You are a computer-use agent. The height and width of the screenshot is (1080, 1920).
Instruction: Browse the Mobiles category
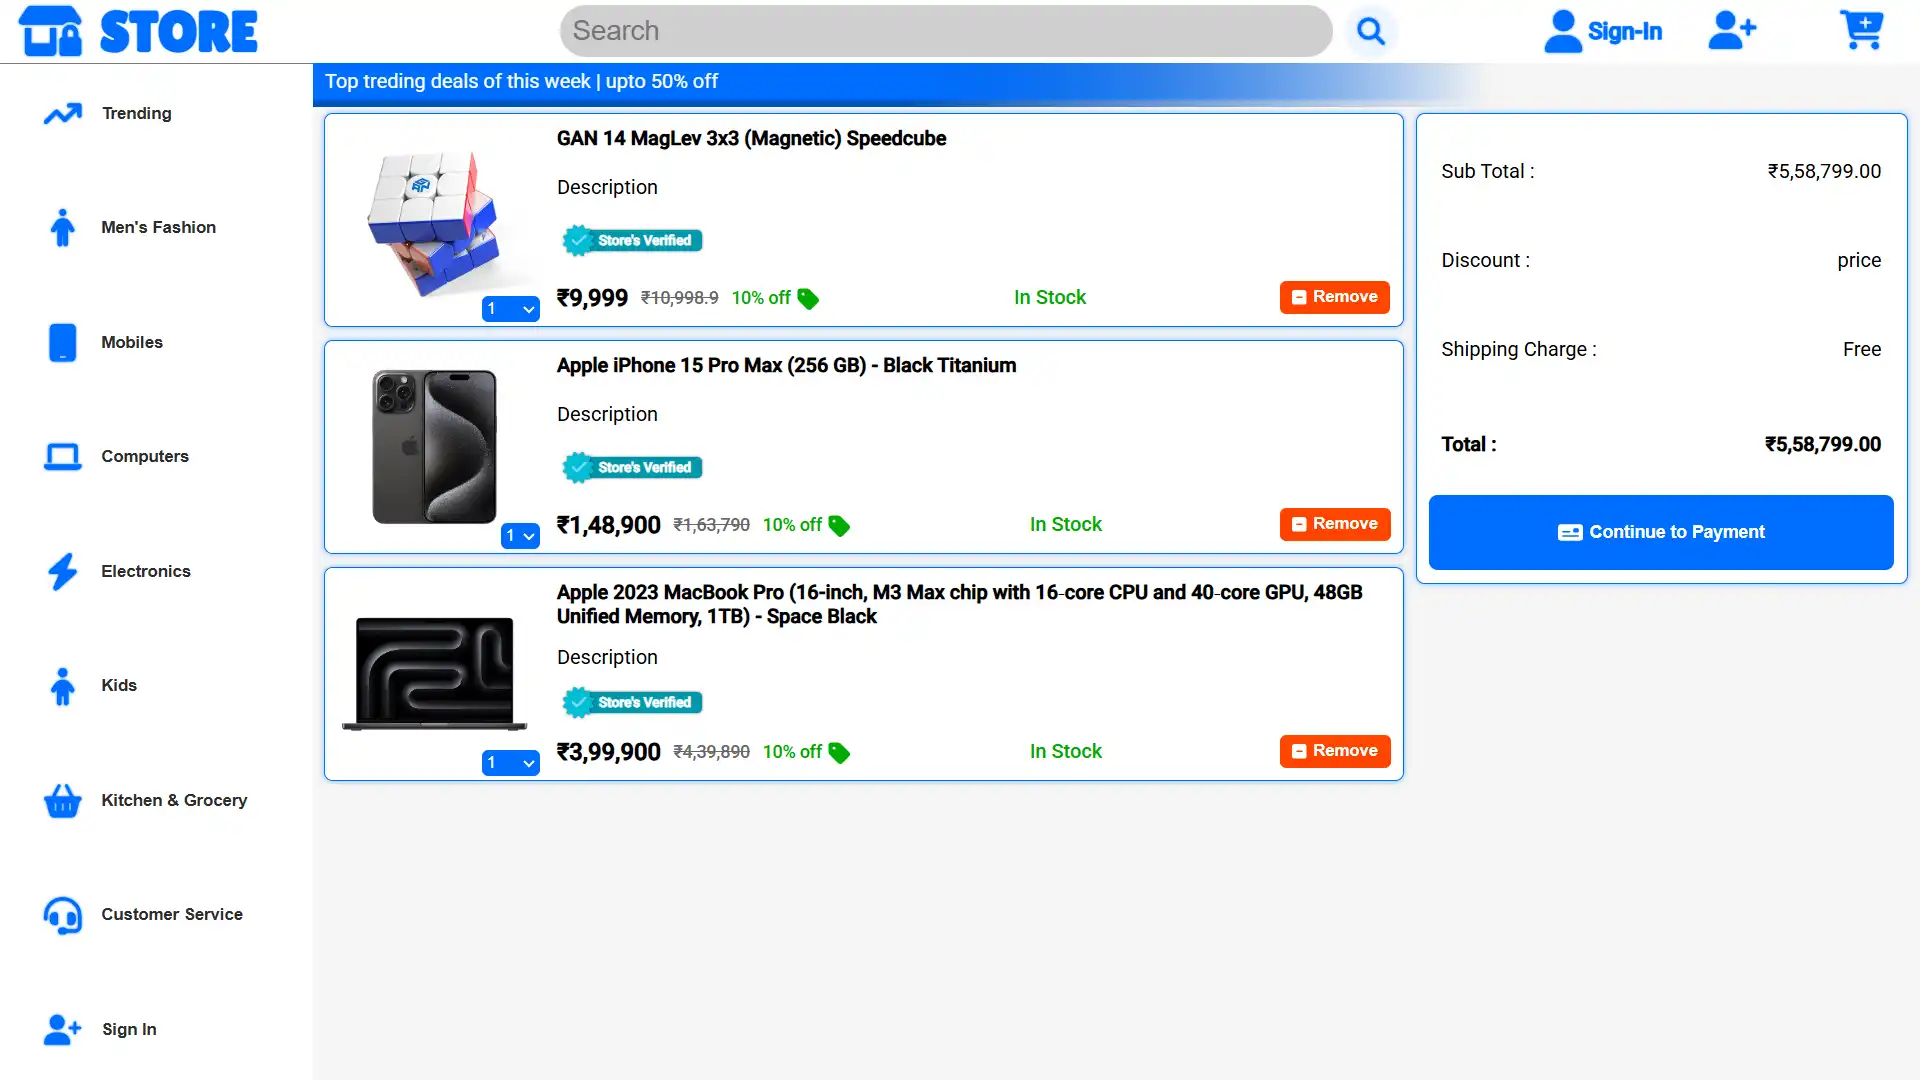132,343
